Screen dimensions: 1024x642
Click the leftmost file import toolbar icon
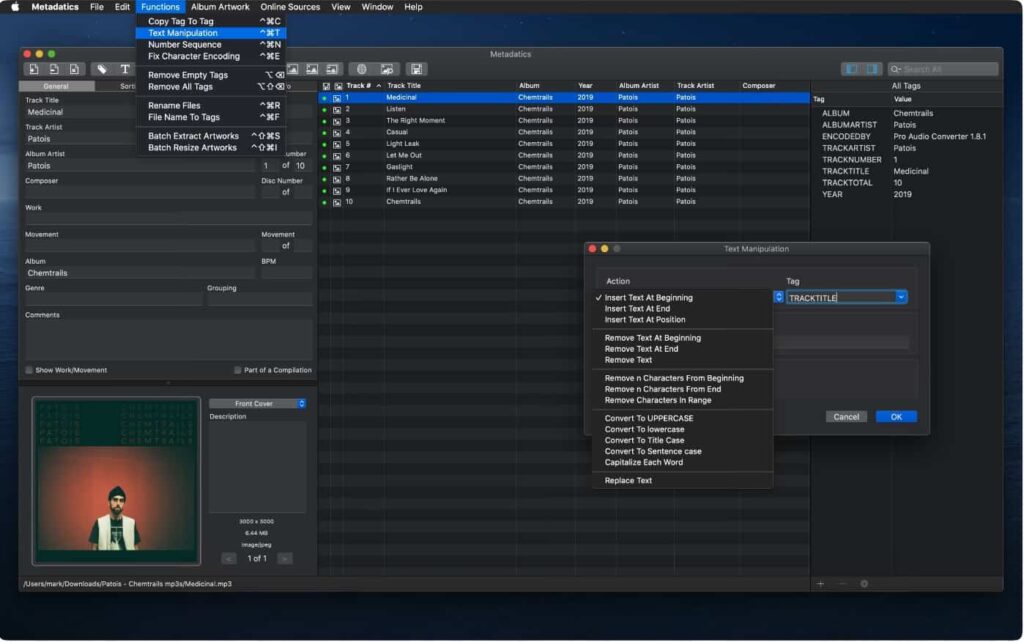click(33, 69)
